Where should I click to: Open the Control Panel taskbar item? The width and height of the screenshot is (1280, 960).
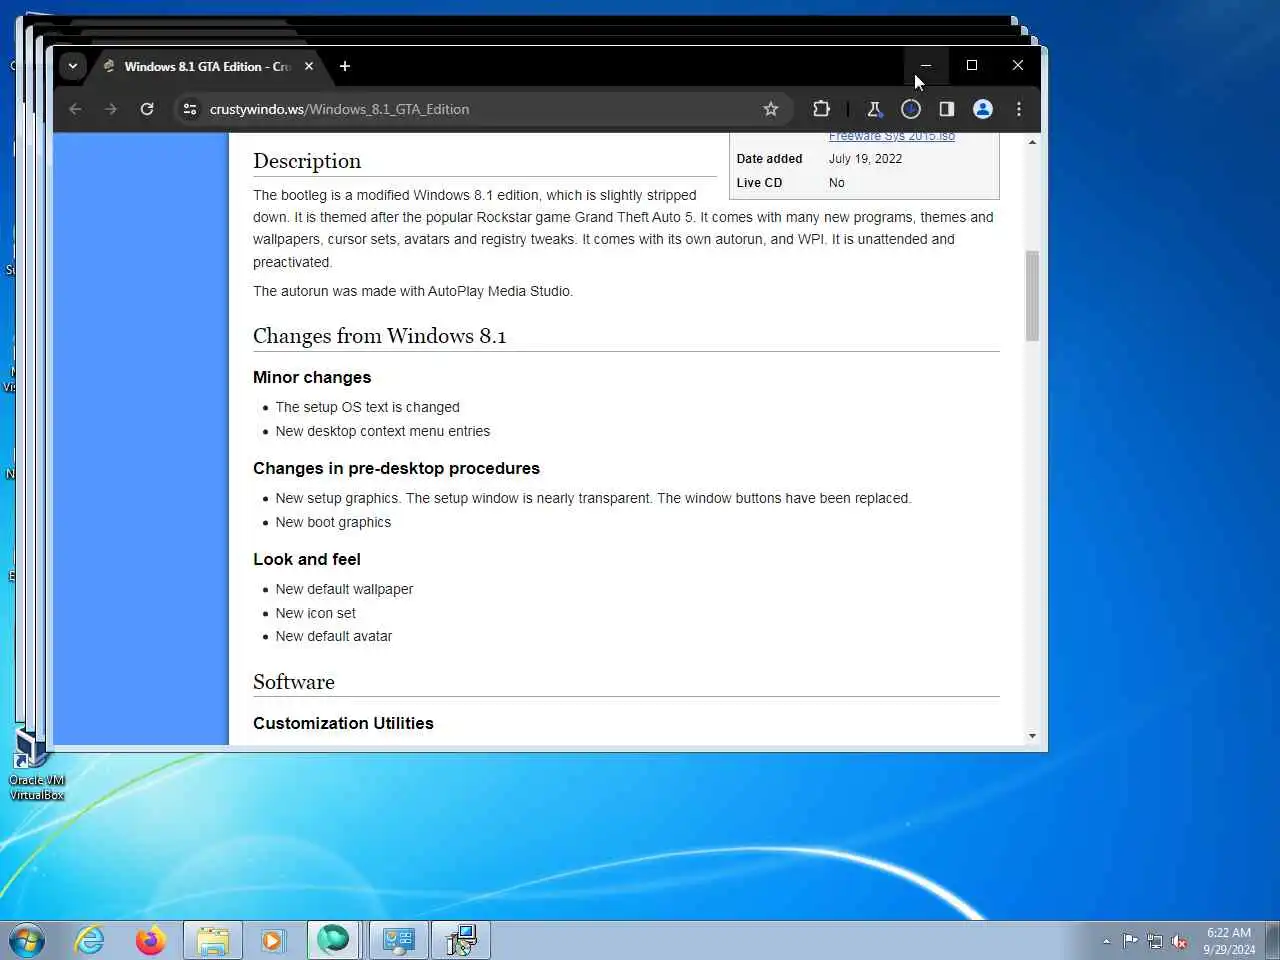[398, 940]
